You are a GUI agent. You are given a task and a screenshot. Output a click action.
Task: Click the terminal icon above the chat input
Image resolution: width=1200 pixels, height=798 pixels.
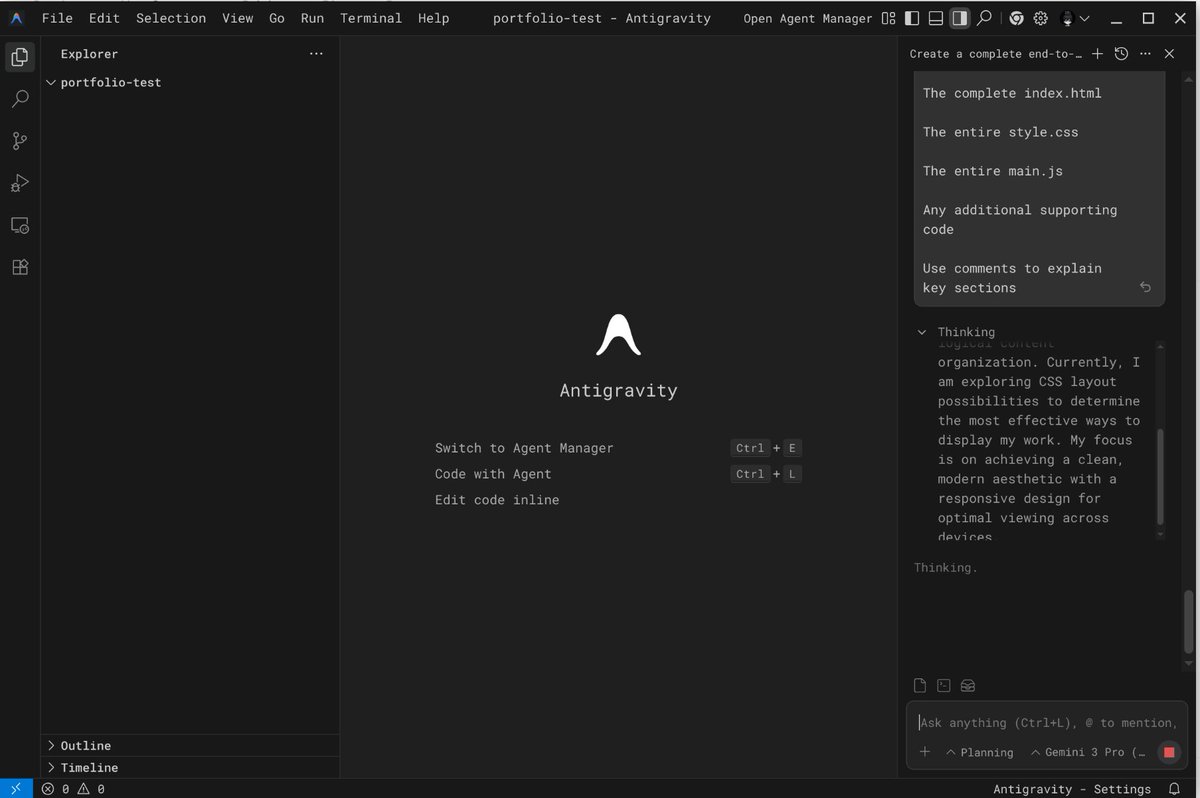[x=944, y=685]
